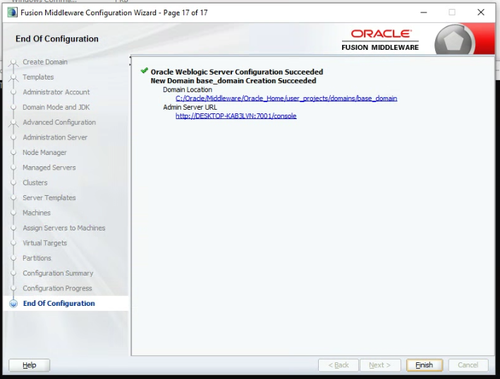This screenshot has width=500, height=379.
Task: Select the End Of Configuration step
Action: pyautogui.click(x=59, y=303)
